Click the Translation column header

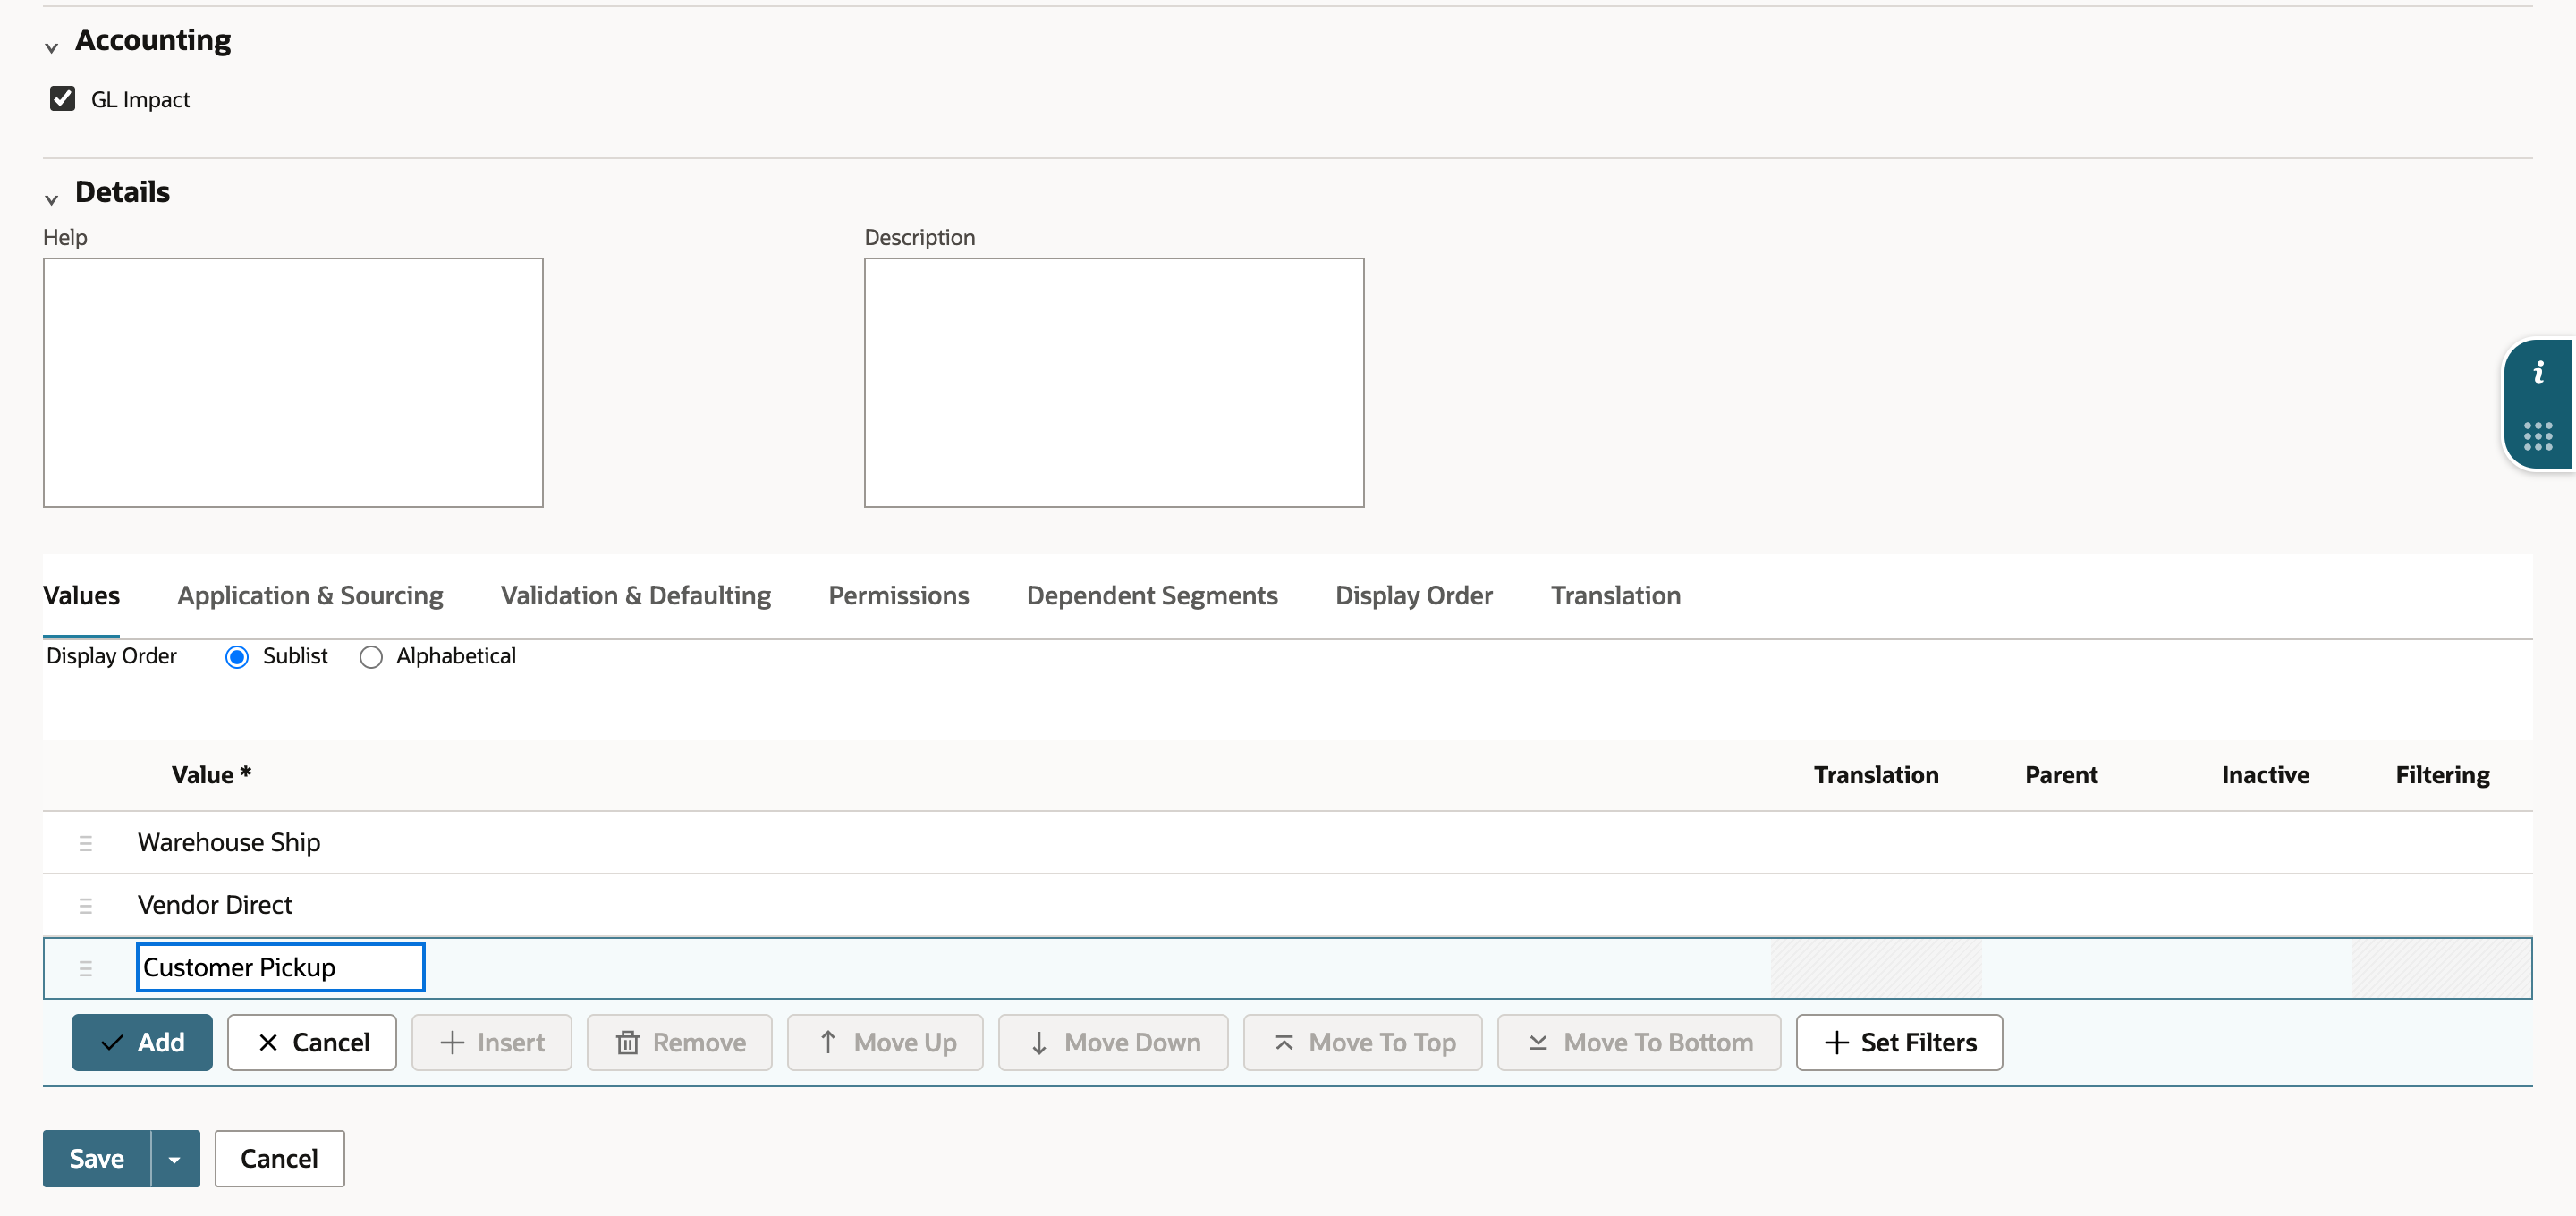pyautogui.click(x=1876, y=775)
